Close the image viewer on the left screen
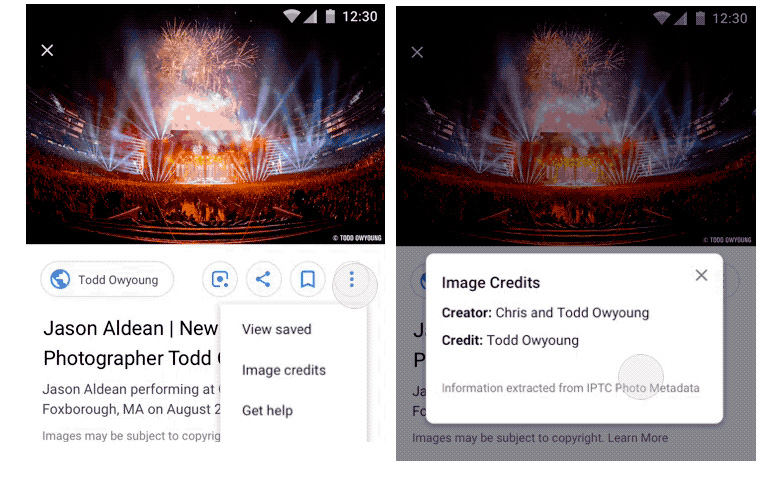Viewport: 770px width, 500px height. click(47, 50)
